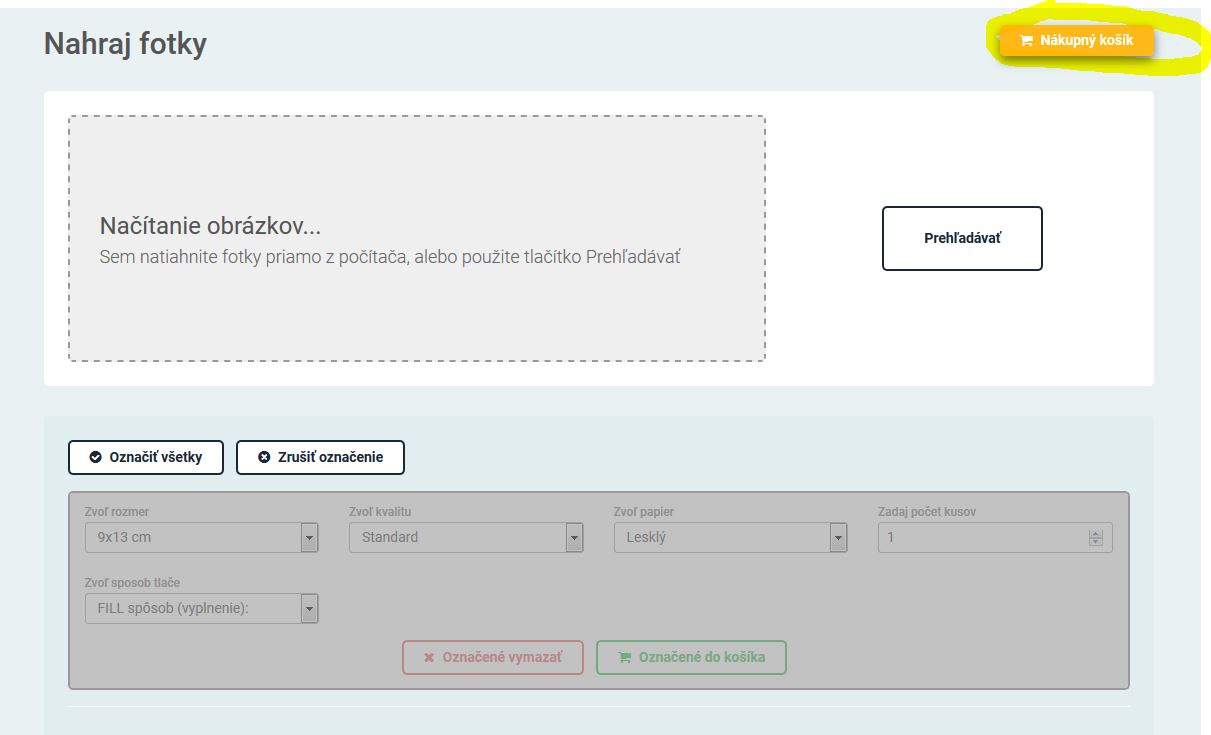Click the Zadaj počet kusov quantity field
1211x735 pixels.
click(995, 537)
